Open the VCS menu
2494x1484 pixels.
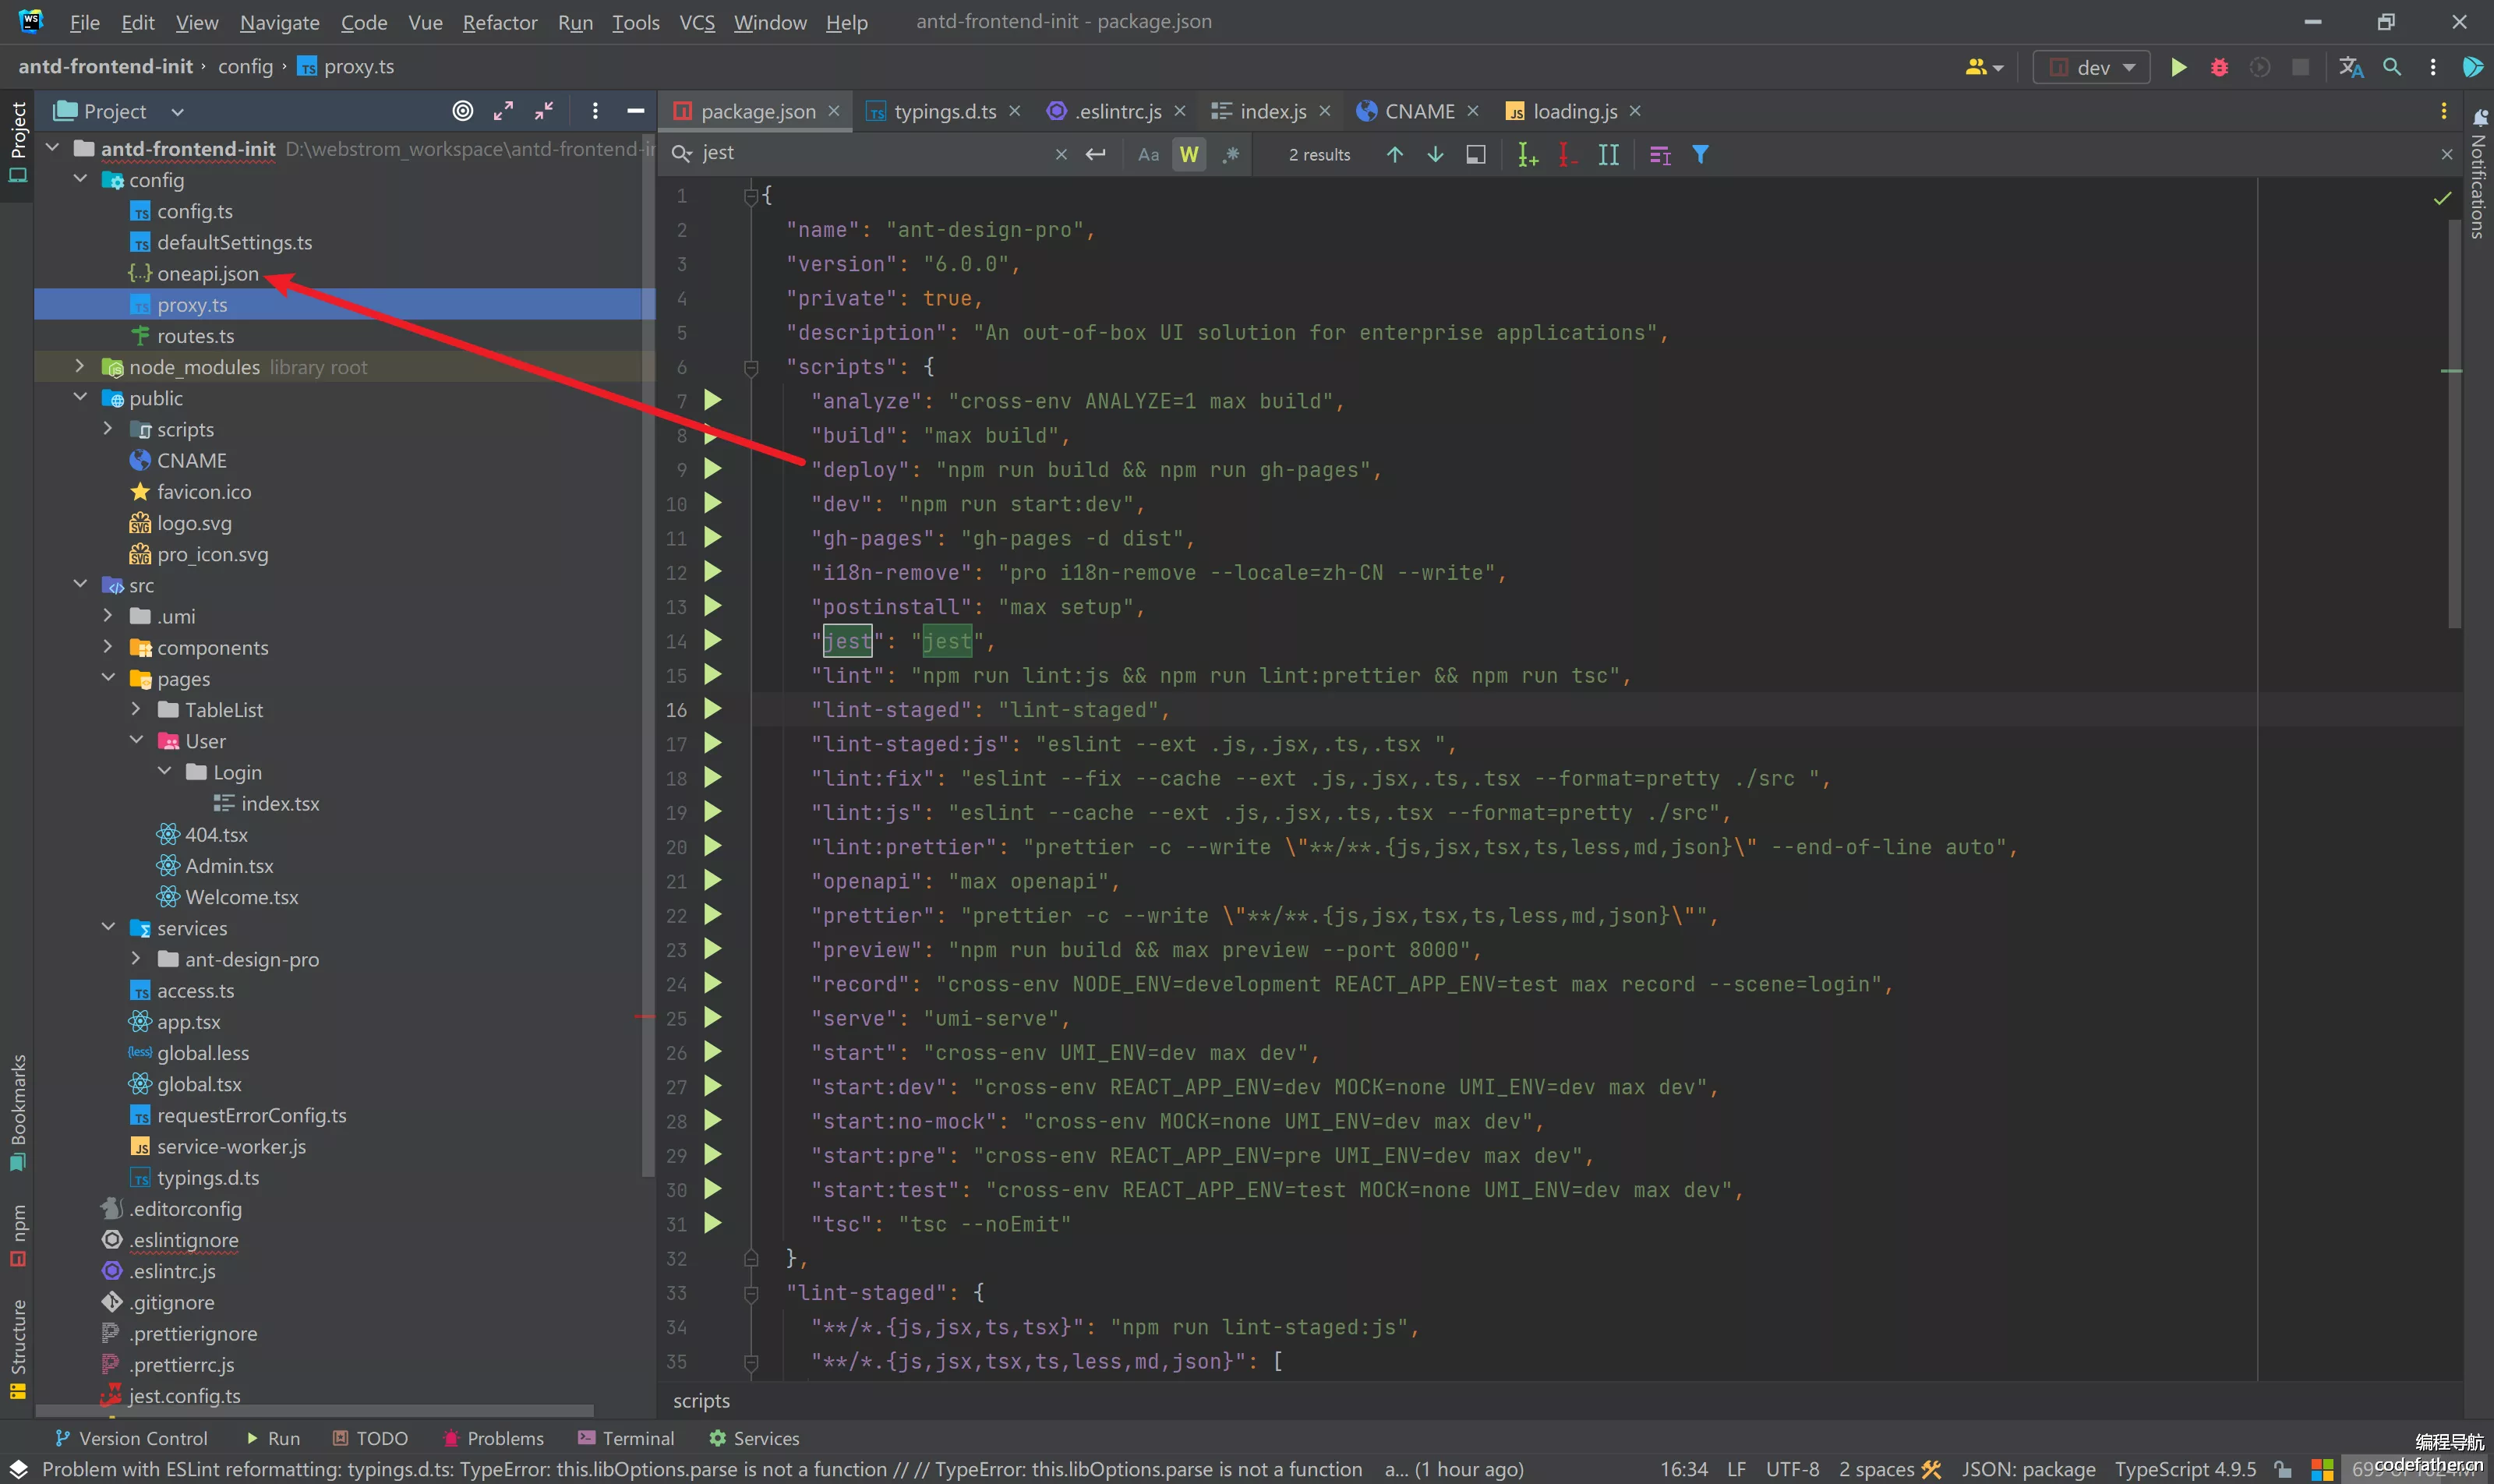[697, 22]
